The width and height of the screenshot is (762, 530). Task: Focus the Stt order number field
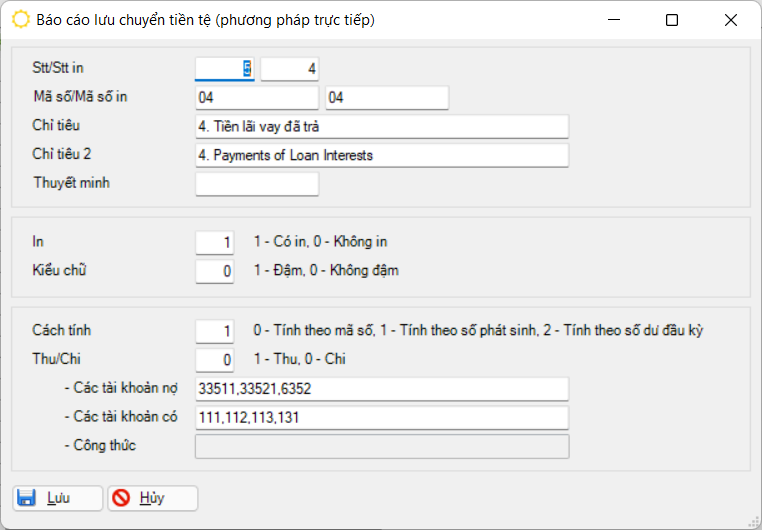[225, 68]
